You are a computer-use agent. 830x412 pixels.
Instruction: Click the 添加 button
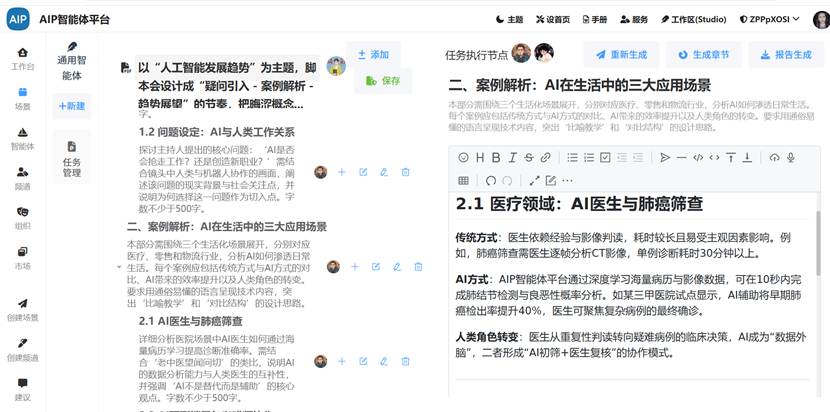(x=374, y=55)
